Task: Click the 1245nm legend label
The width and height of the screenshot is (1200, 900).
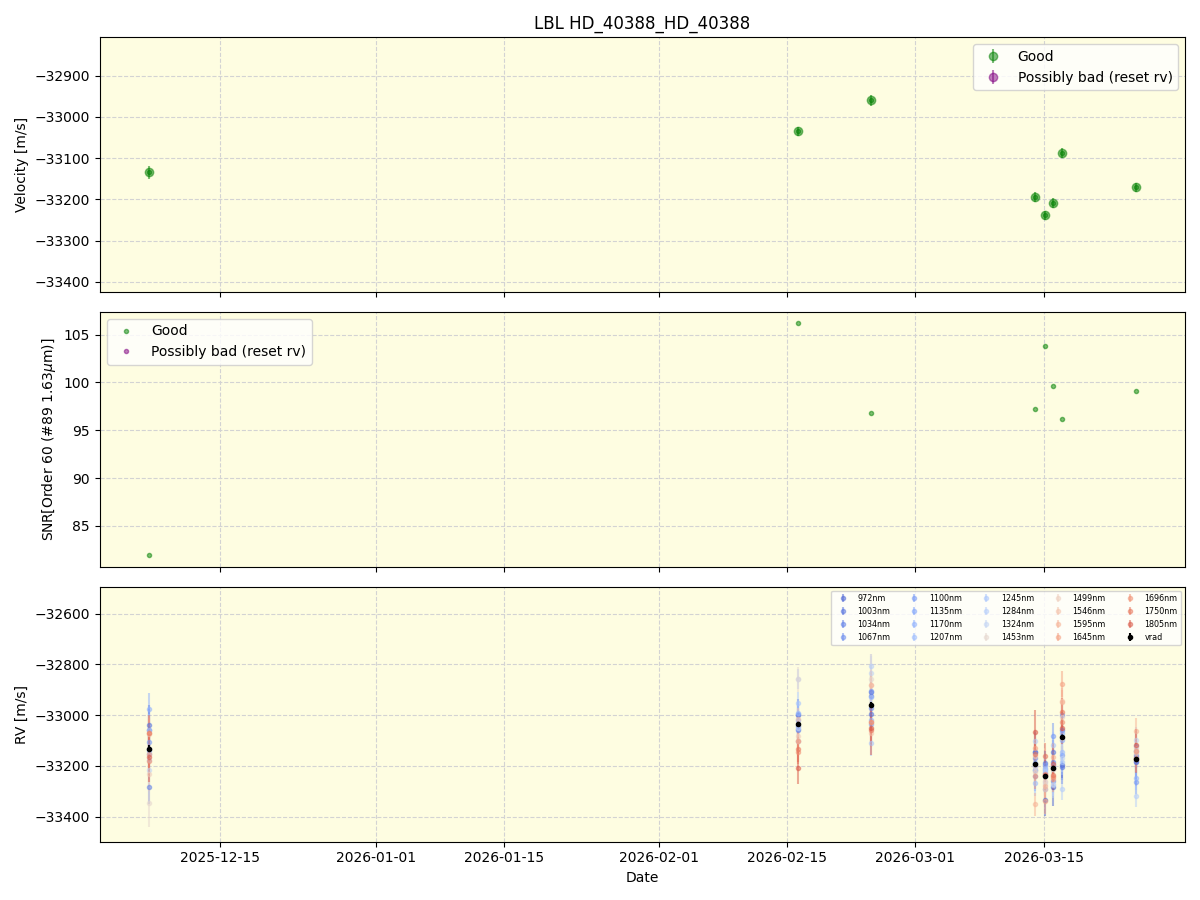Action: [x=1018, y=598]
